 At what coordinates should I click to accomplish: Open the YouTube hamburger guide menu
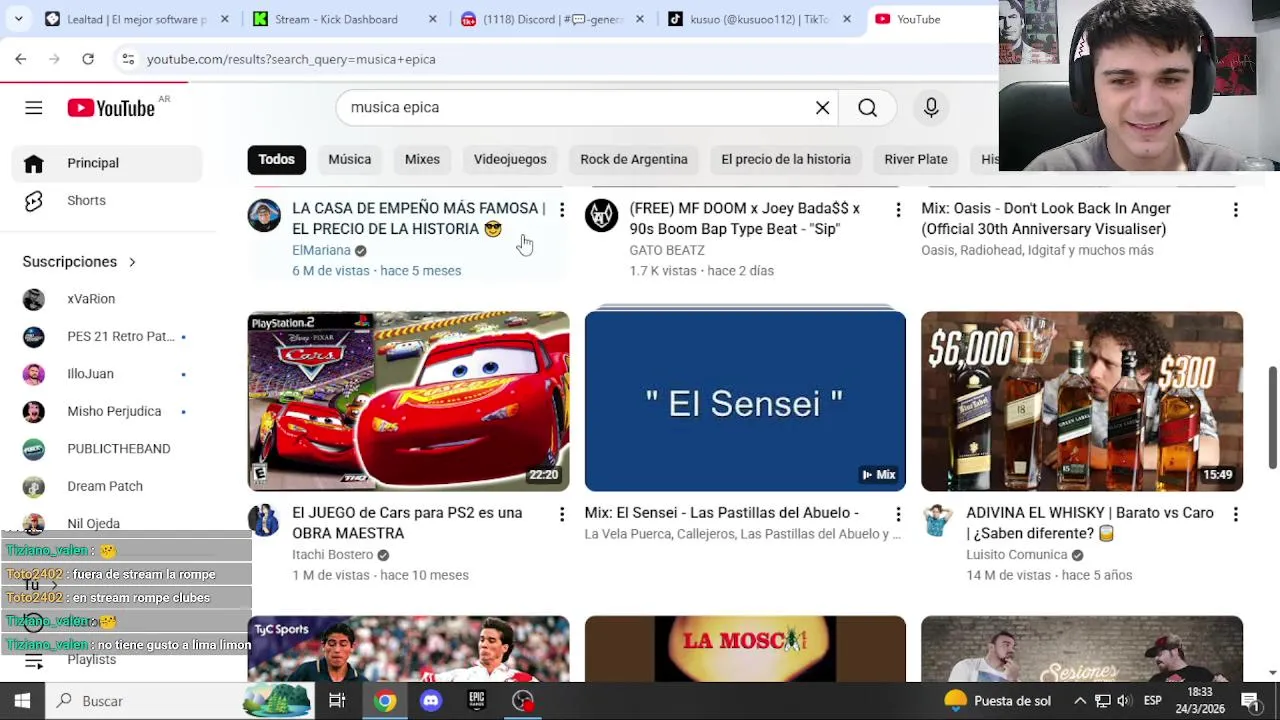[x=34, y=108]
